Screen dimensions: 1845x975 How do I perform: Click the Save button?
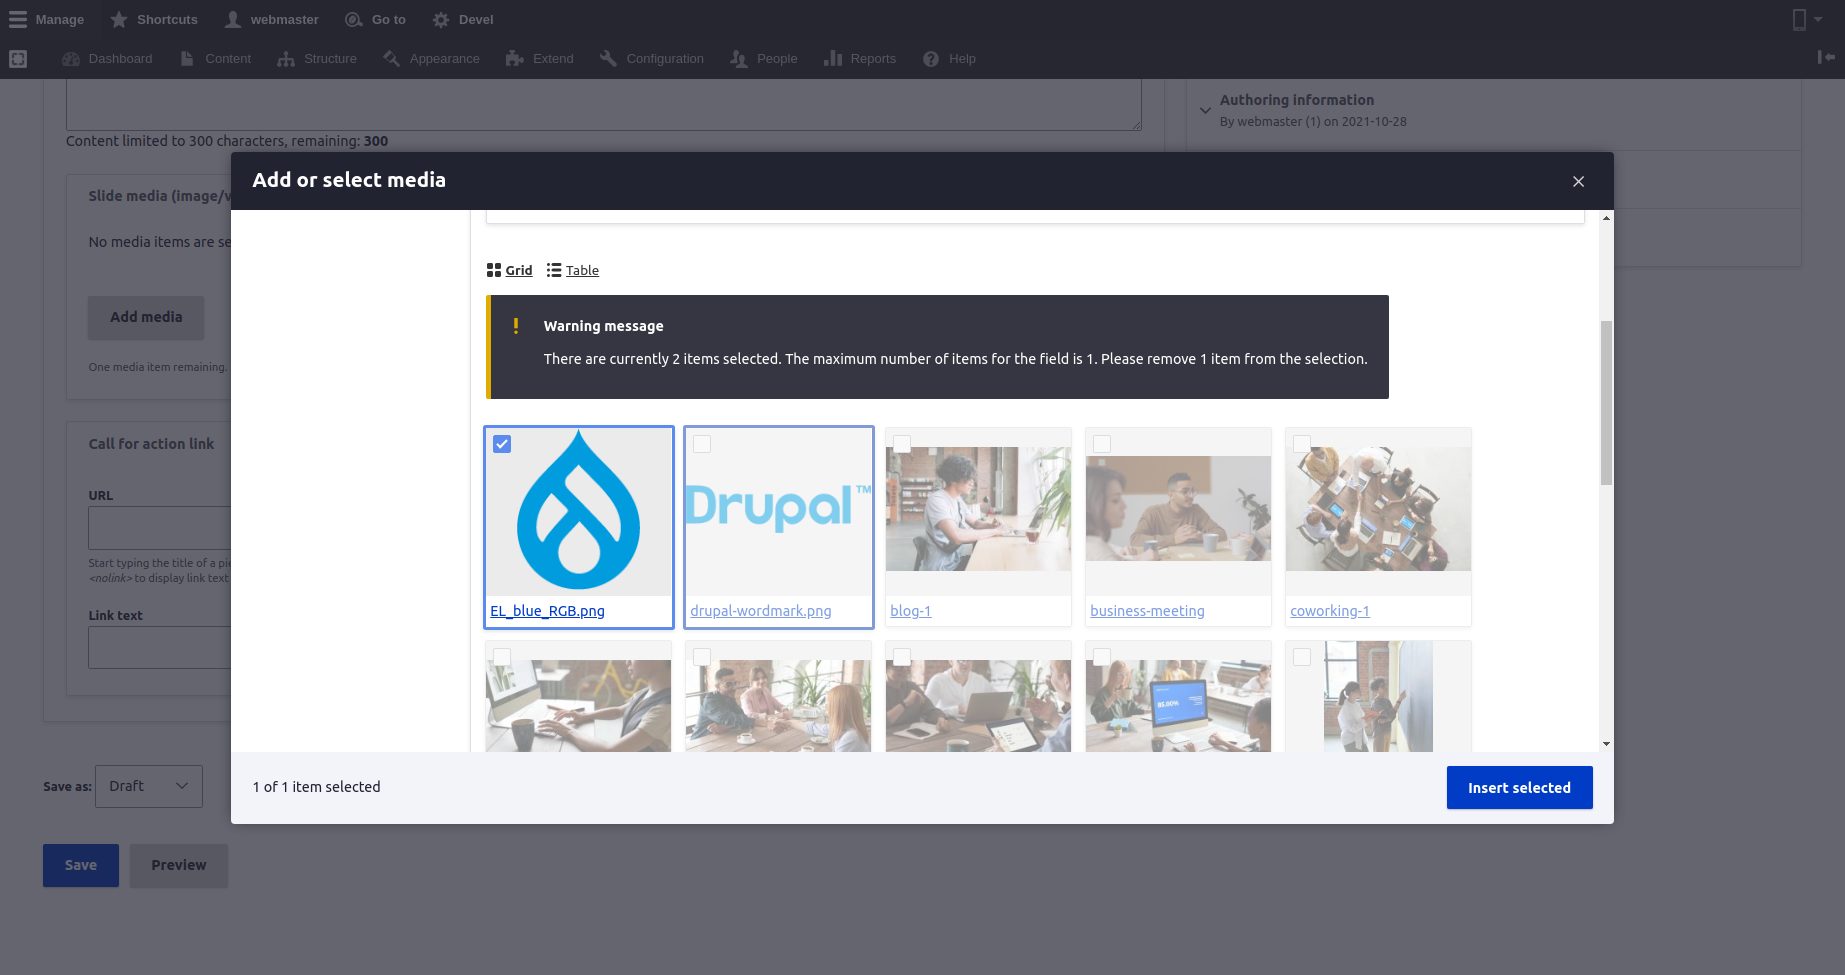click(x=81, y=865)
